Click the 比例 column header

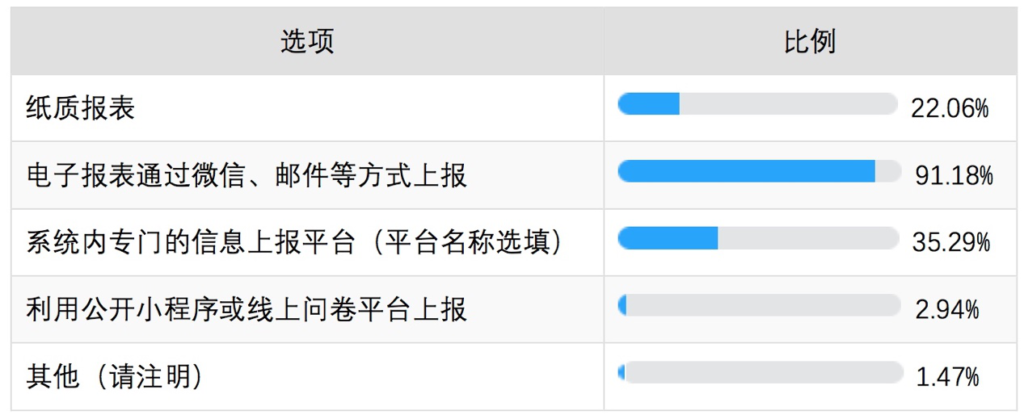click(809, 42)
